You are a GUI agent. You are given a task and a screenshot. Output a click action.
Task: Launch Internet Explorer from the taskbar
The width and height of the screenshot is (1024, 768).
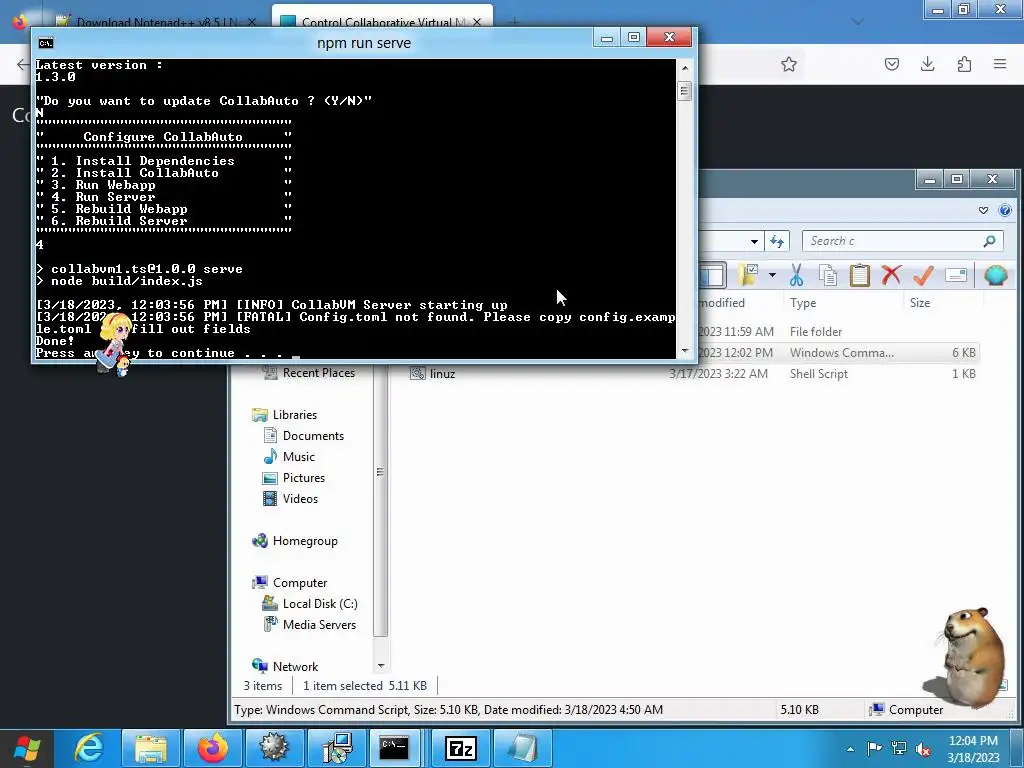[89, 748]
